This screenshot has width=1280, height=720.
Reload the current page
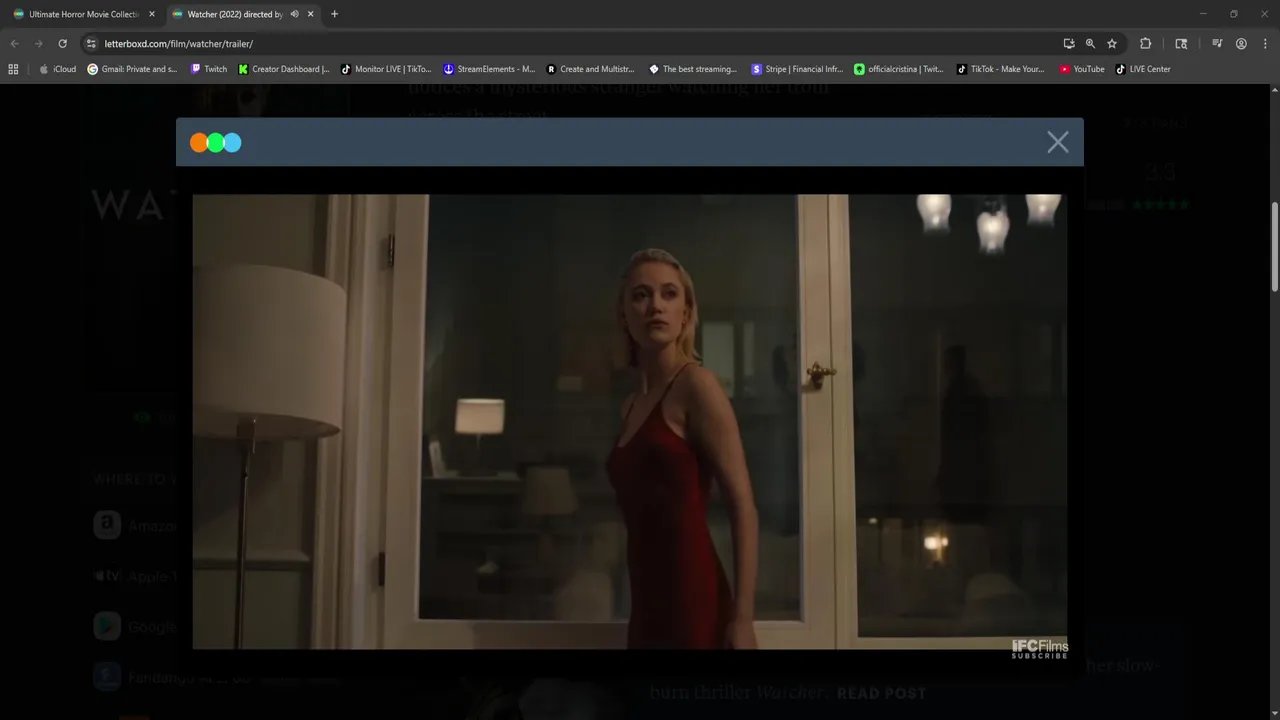click(x=62, y=43)
